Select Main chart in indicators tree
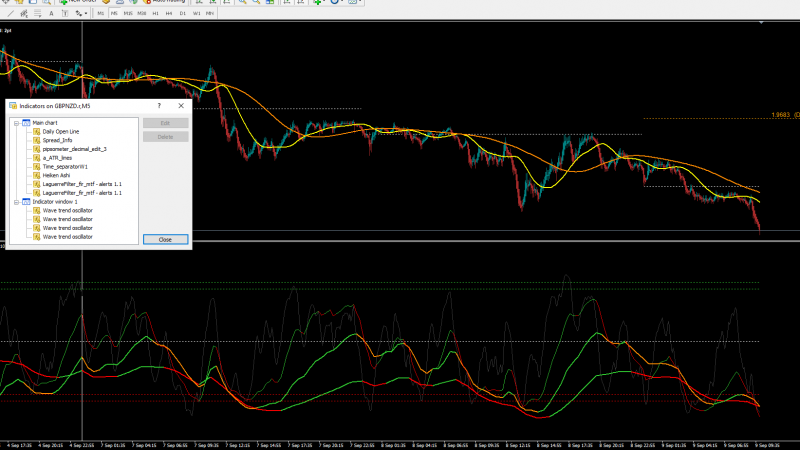The height and width of the screenshot is (450, 800). (45, 123)
